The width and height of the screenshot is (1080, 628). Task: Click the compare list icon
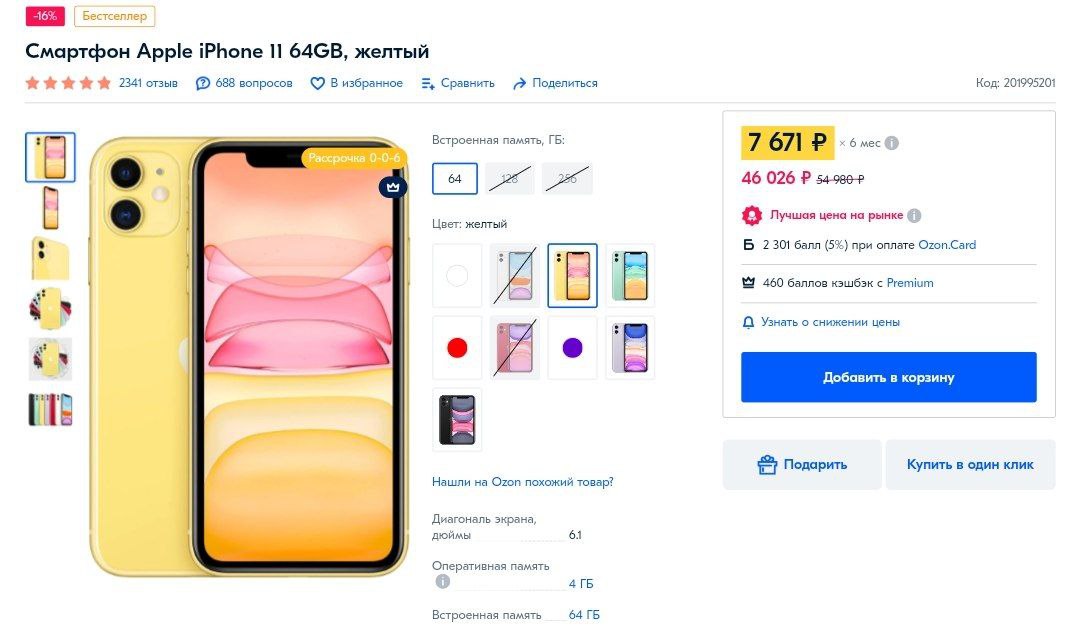tap(428, 83)
